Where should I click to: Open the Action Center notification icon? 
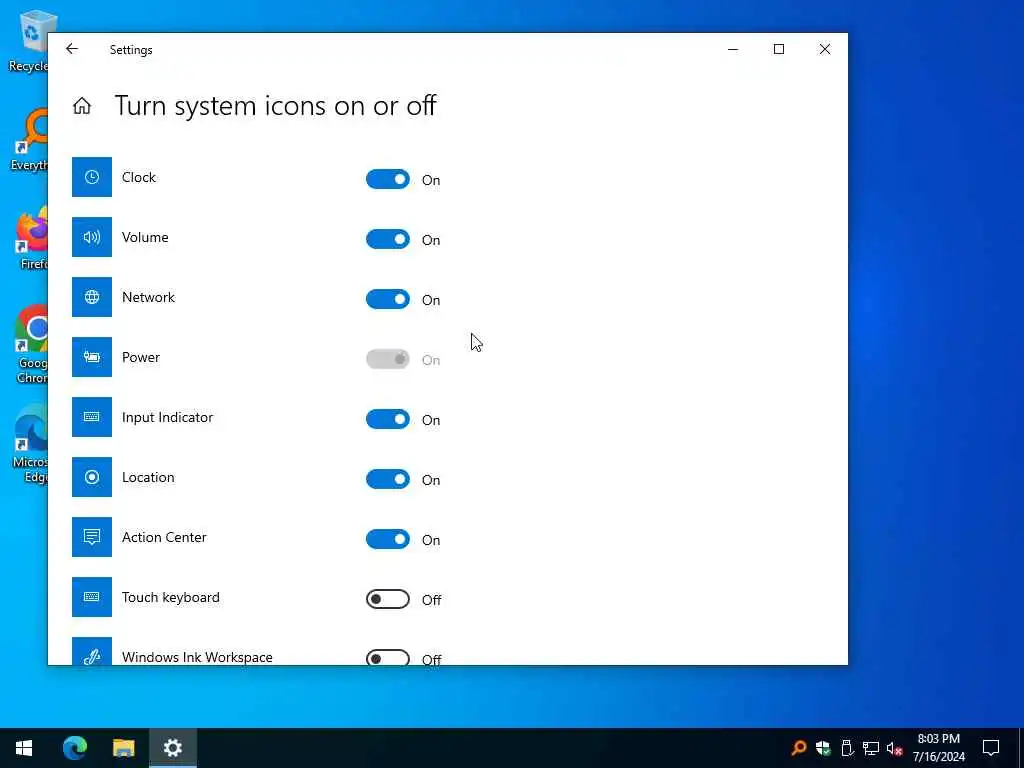991,748
